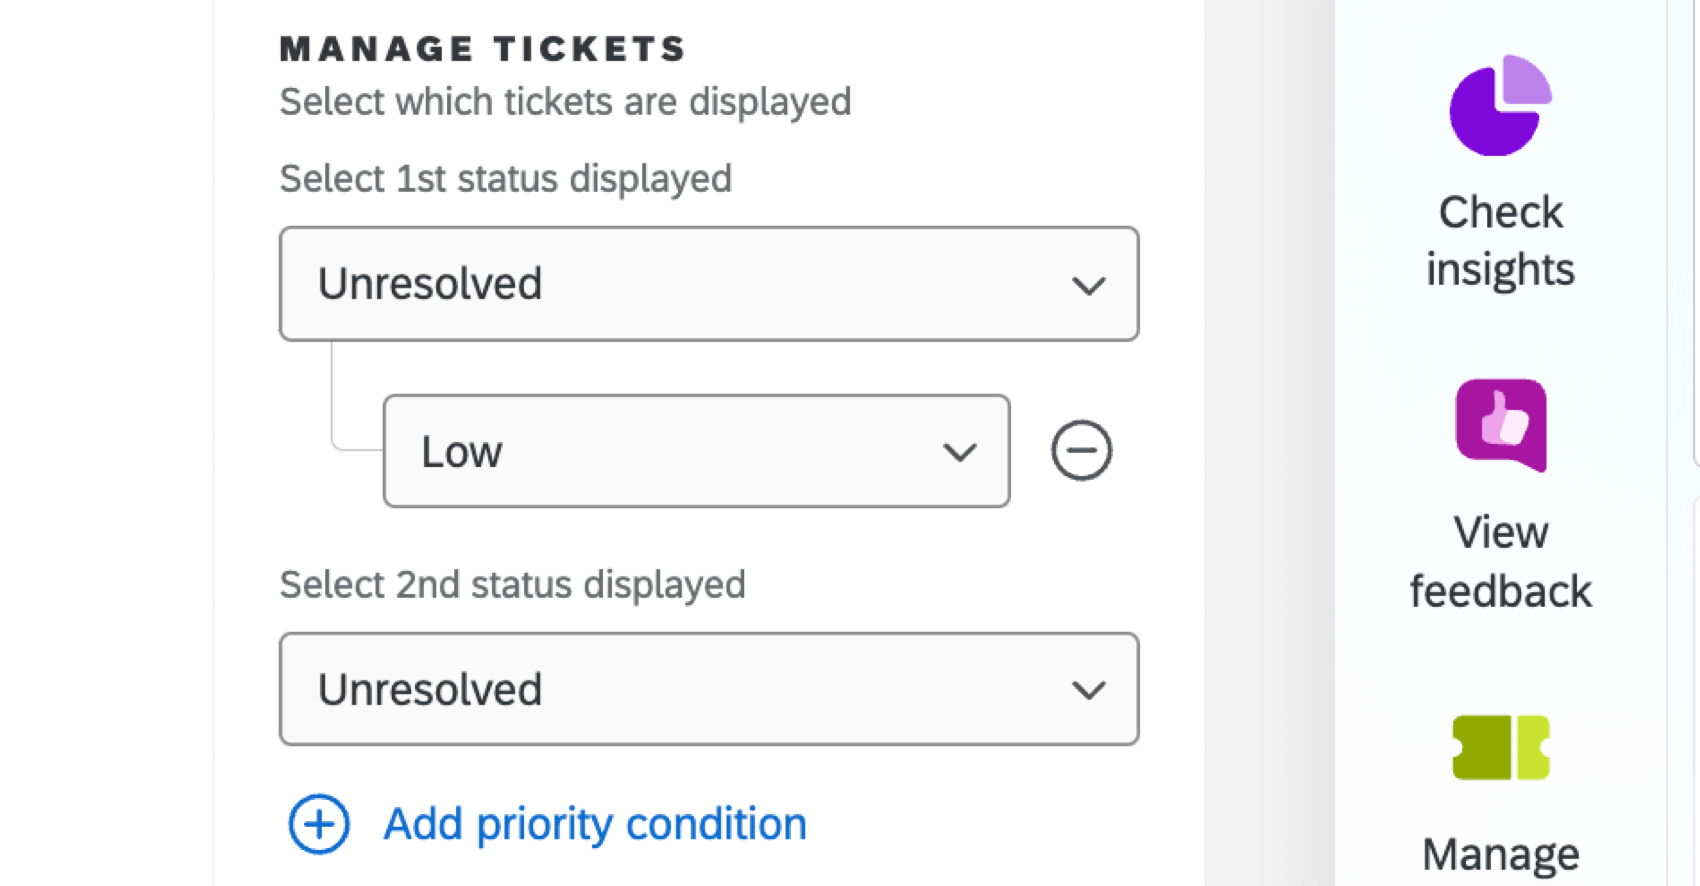Image resolution: width=1700 pixels, height=886 pixels.
Task: Click the MANAGE TICKETS heading
Action: pyautogui.click(x=482, y=47)
